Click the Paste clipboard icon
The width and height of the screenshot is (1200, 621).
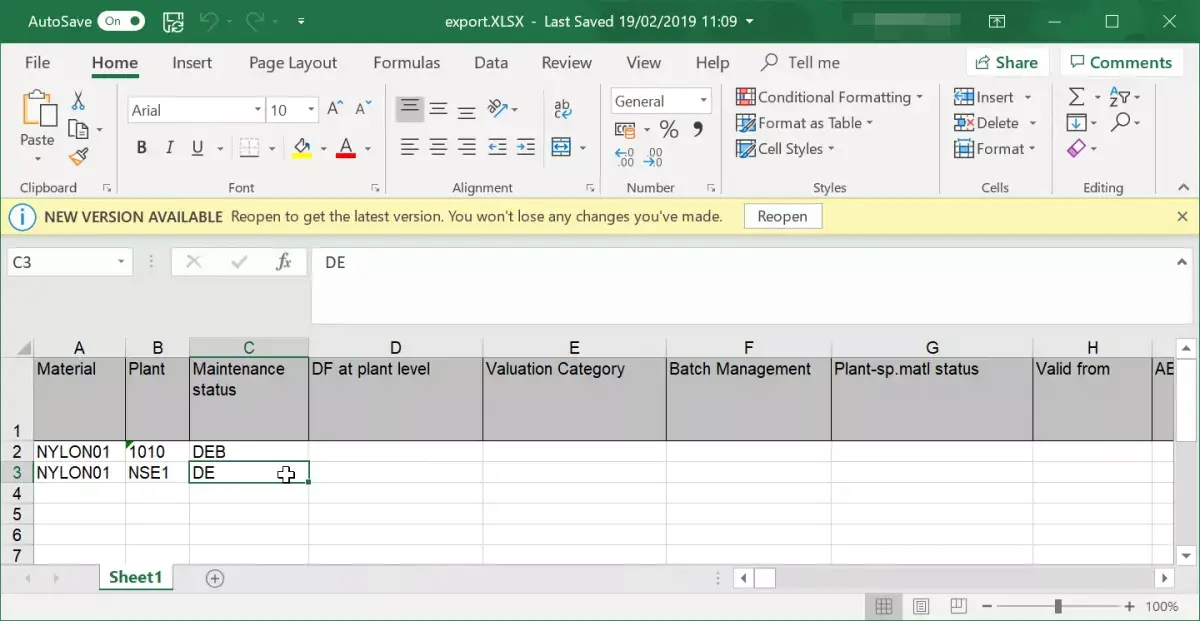38,110
